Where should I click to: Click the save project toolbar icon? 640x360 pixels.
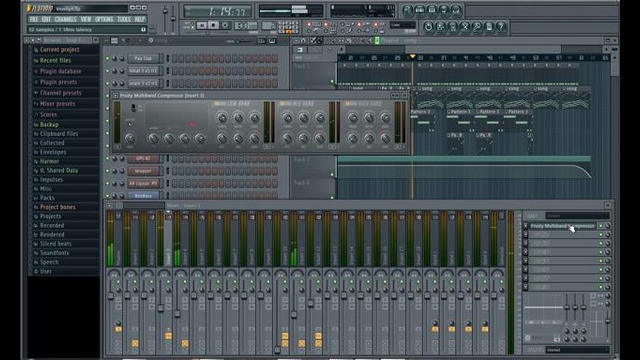440,27
